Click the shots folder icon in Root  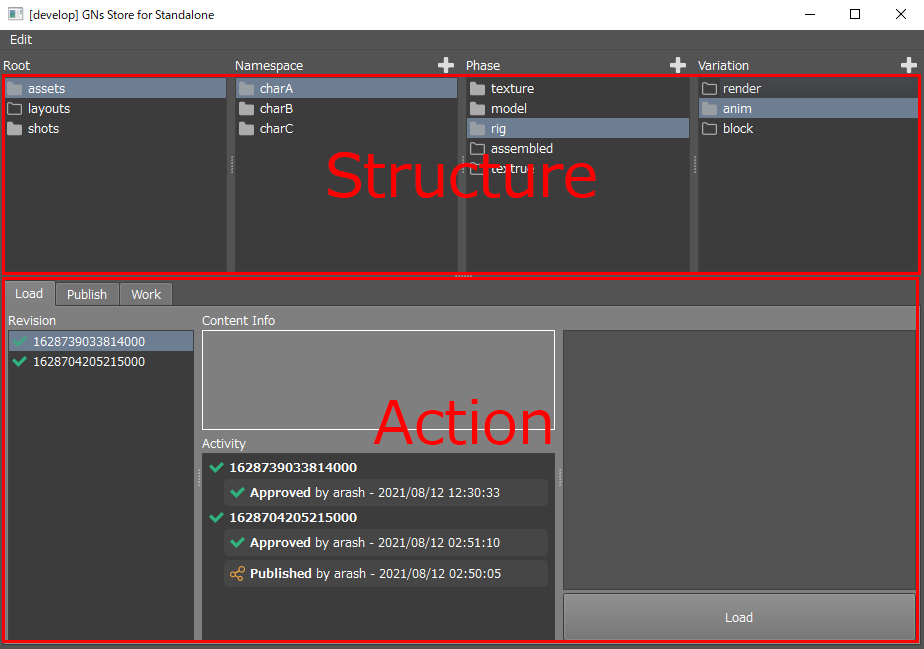15,129
